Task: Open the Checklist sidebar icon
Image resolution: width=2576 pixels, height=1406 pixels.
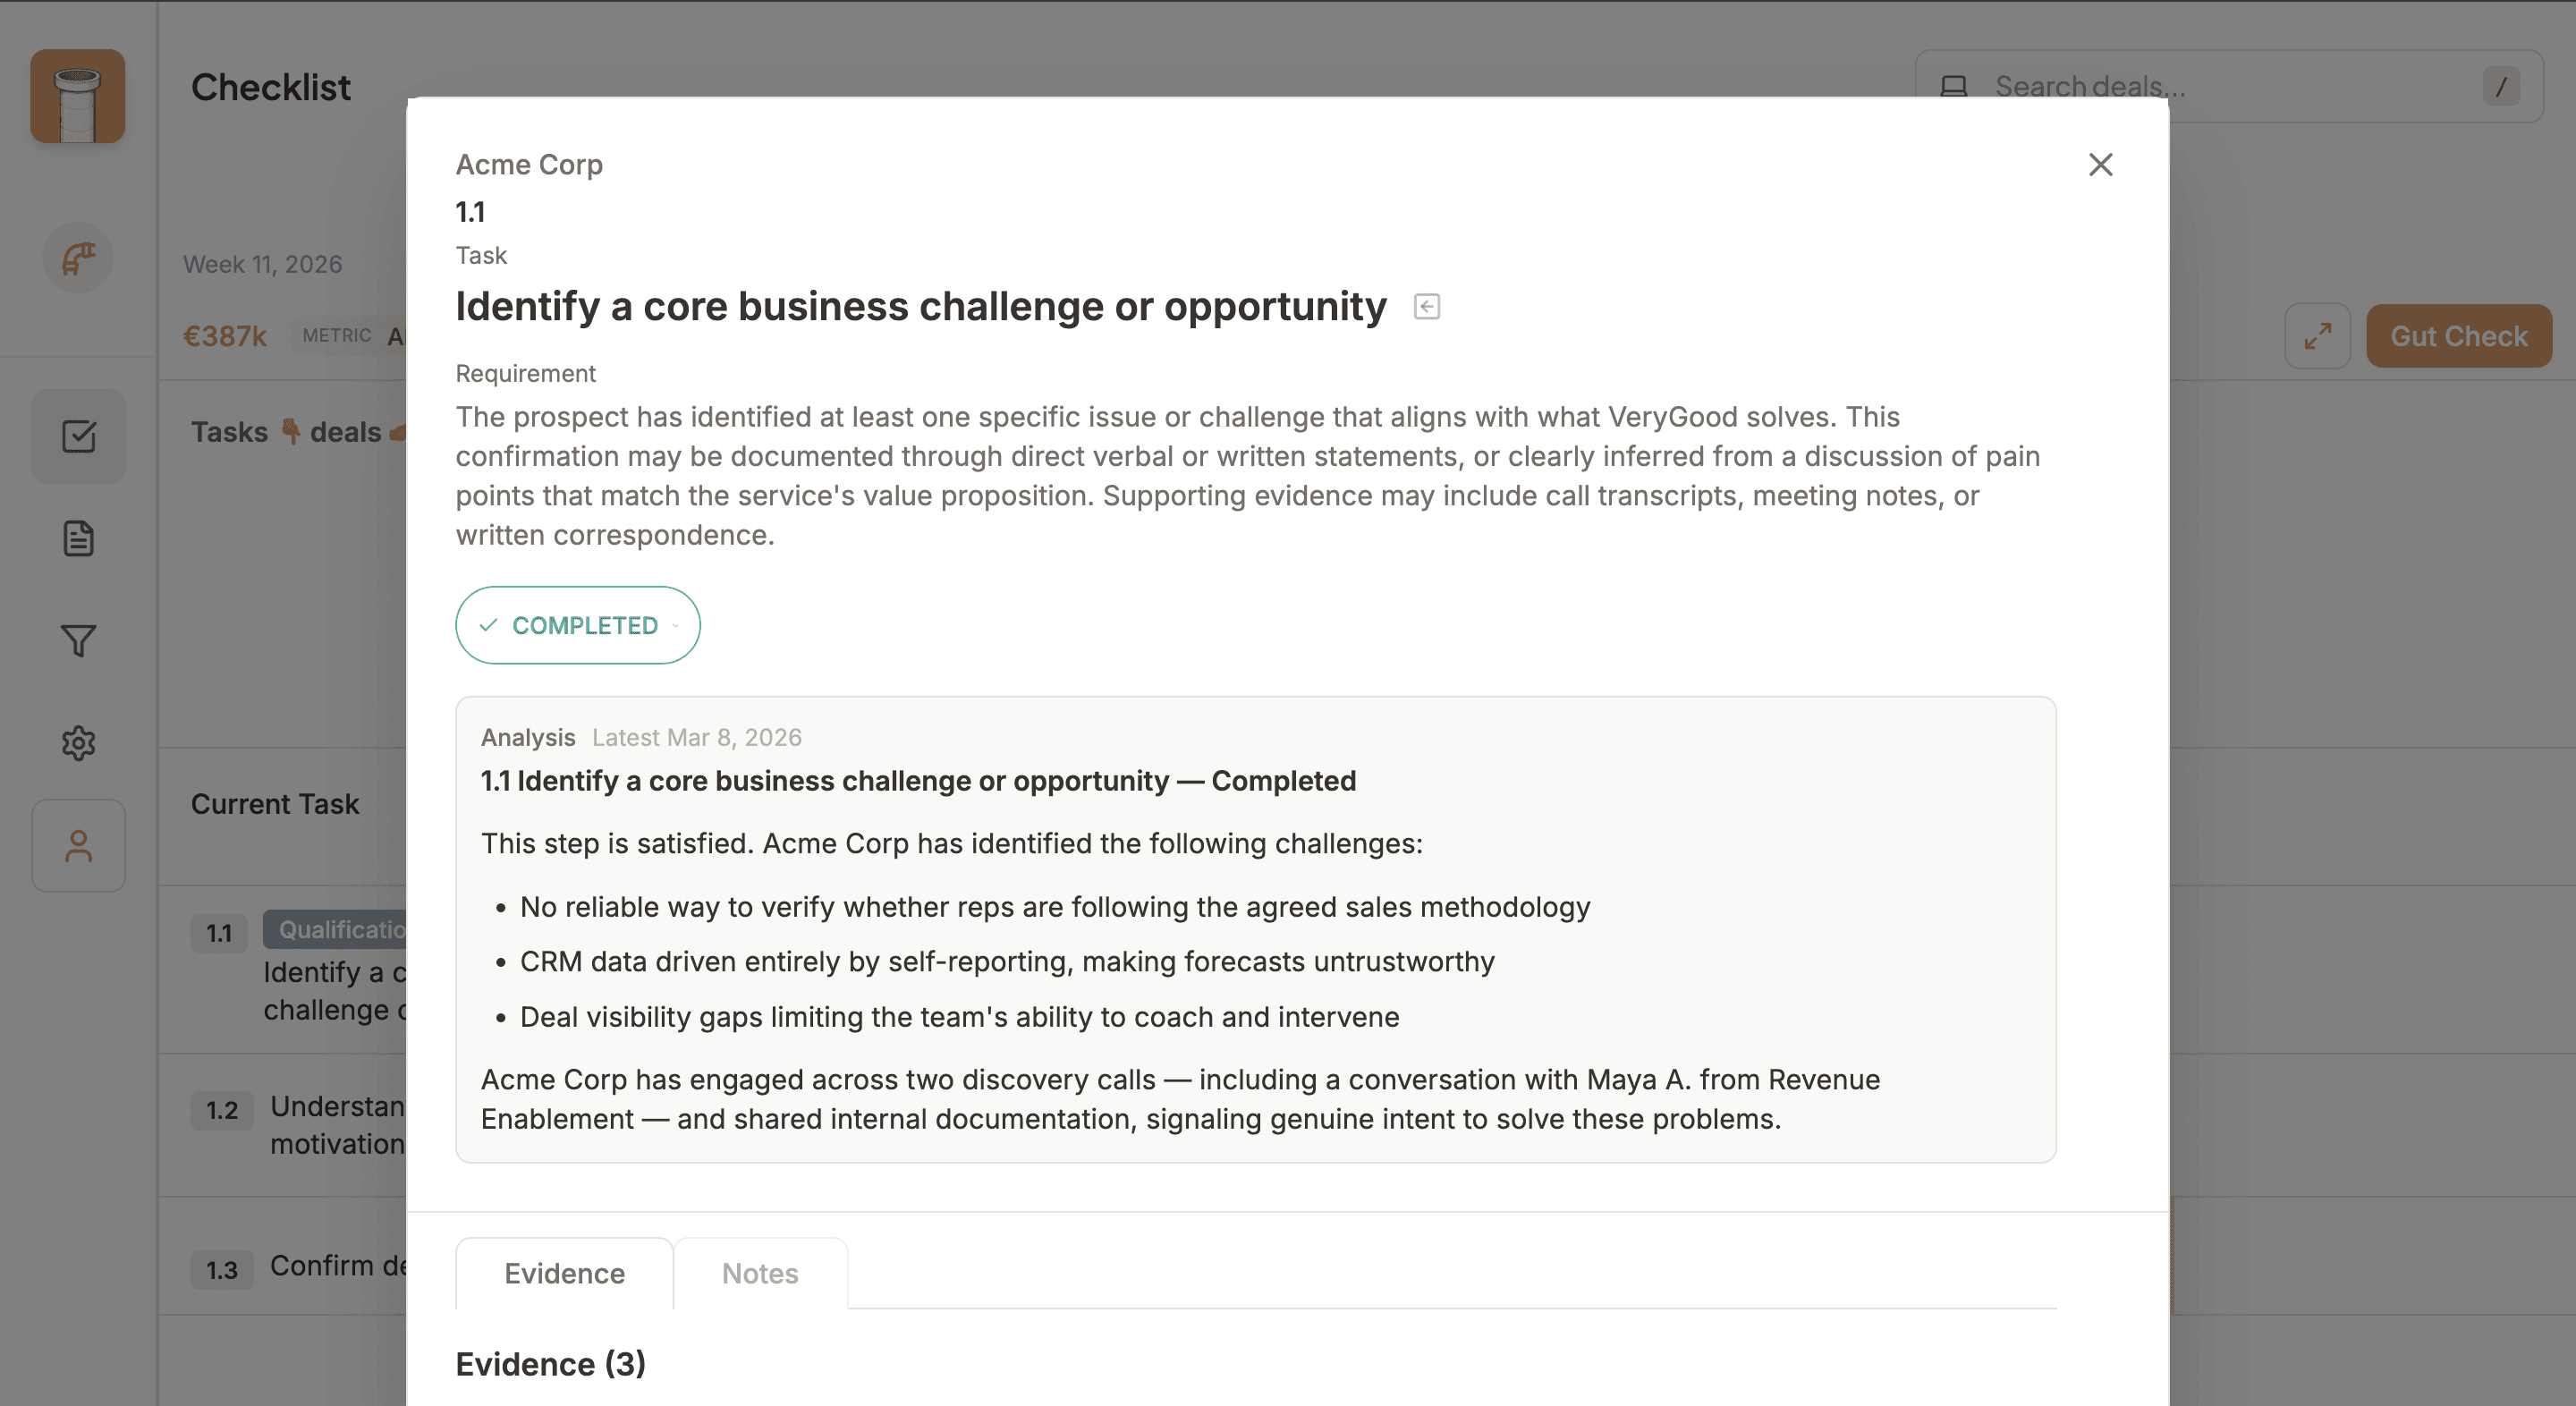Action: coord(78,436)
